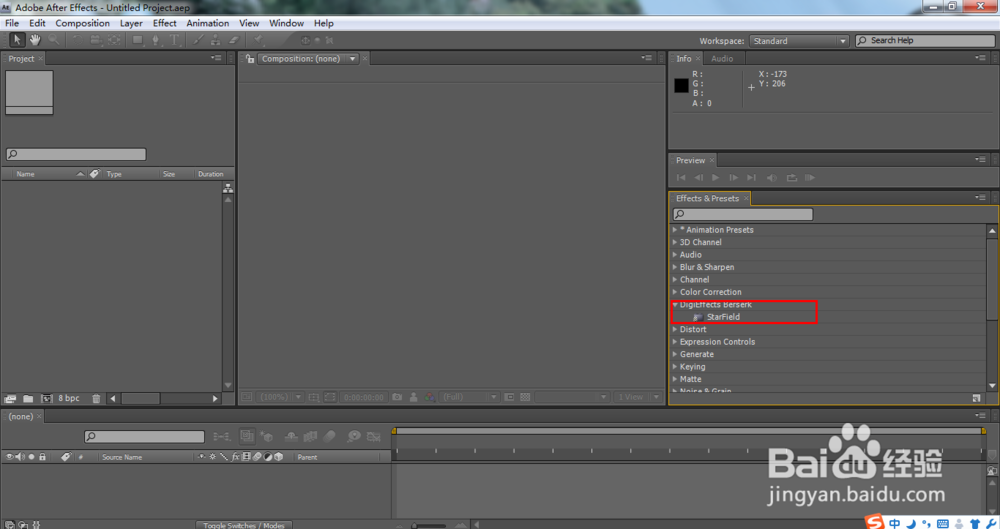
Task: Click Toggle Switches / Modes button
Action: pyautogui.click(x=244, y=525)
